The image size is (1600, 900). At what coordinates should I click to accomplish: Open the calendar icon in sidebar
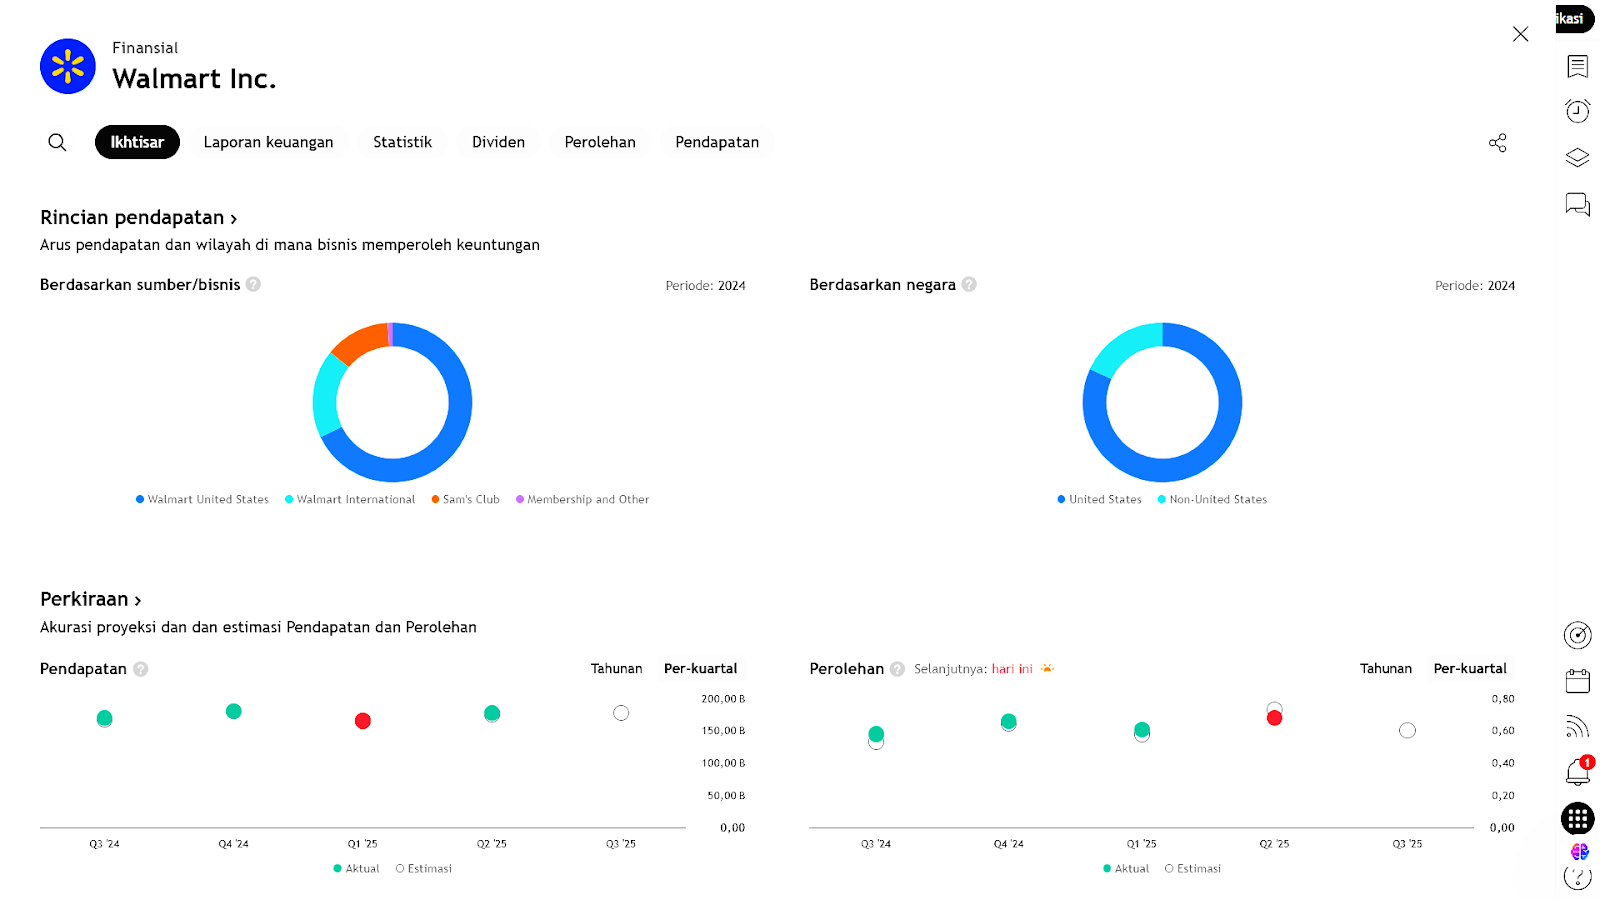click(1577, 682)
